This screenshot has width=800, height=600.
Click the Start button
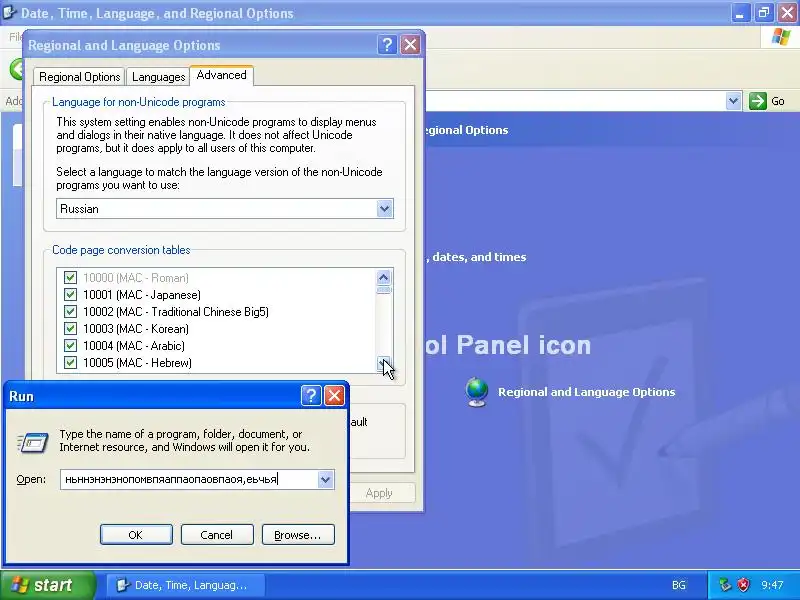tap(47, 585)
